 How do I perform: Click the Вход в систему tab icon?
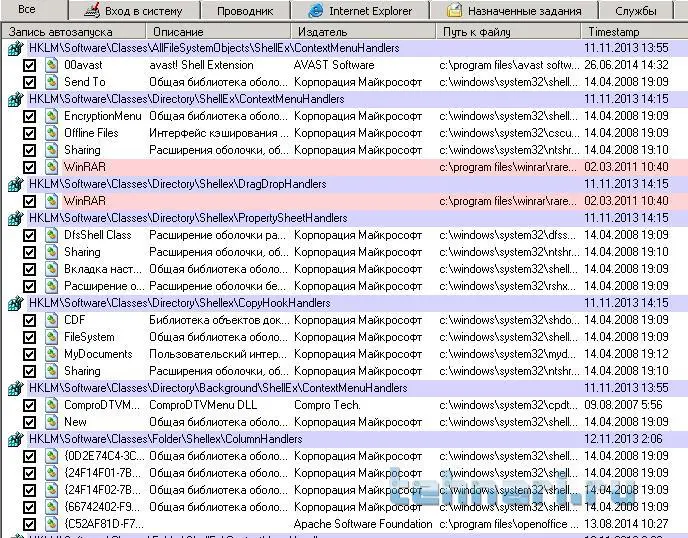(x=92, y=10)
